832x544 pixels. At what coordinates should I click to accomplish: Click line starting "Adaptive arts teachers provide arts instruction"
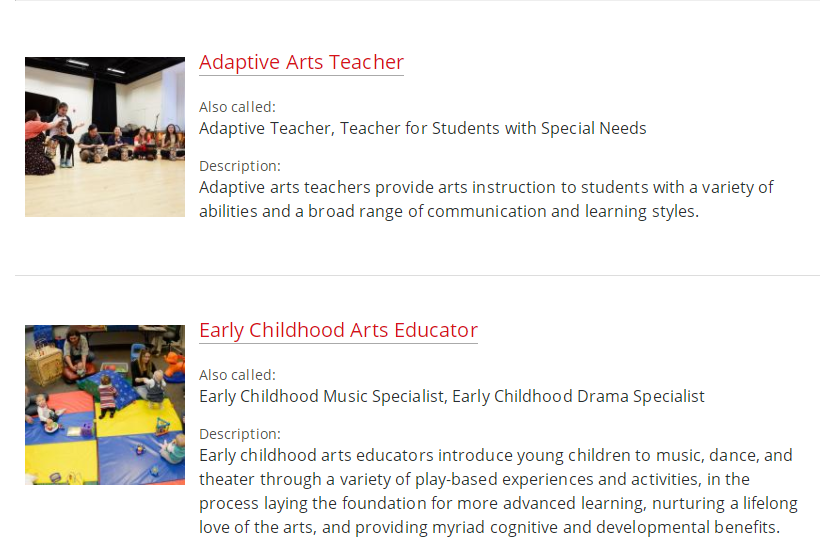(x=486, y=187)
